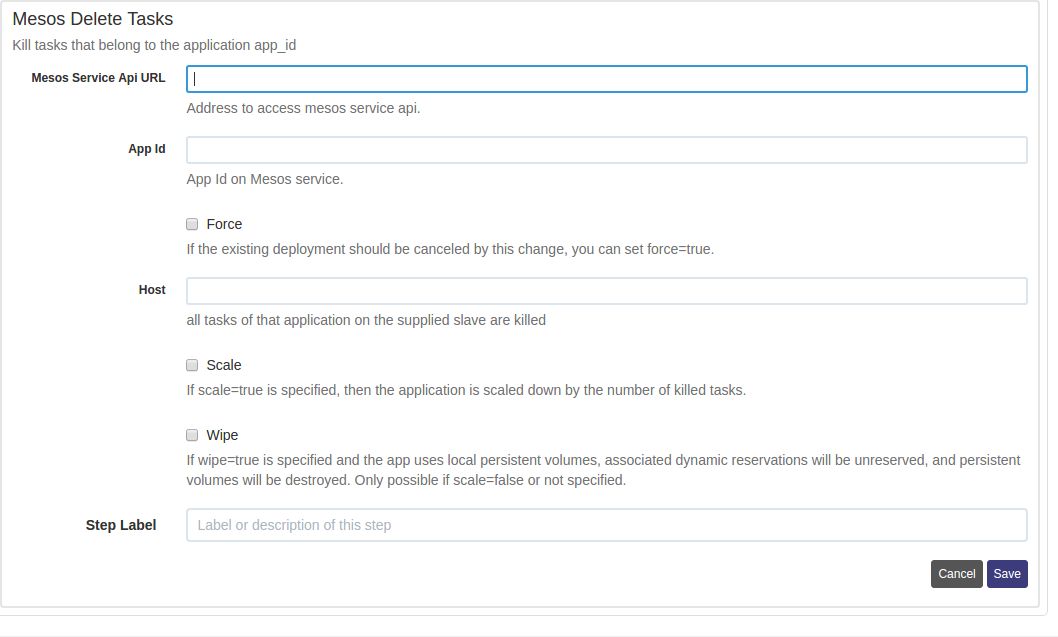Image resolution: width=1058 pixels, height=637 pixels.
Task: Click 'If the existing deployment' help text
Action: [x=450, y=249]
